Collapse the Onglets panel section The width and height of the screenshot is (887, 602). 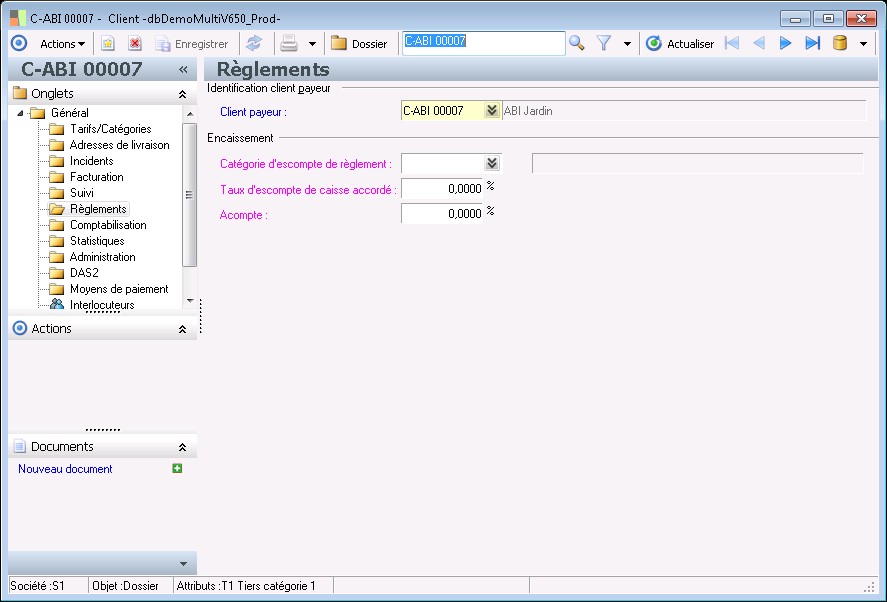[182, 93]
